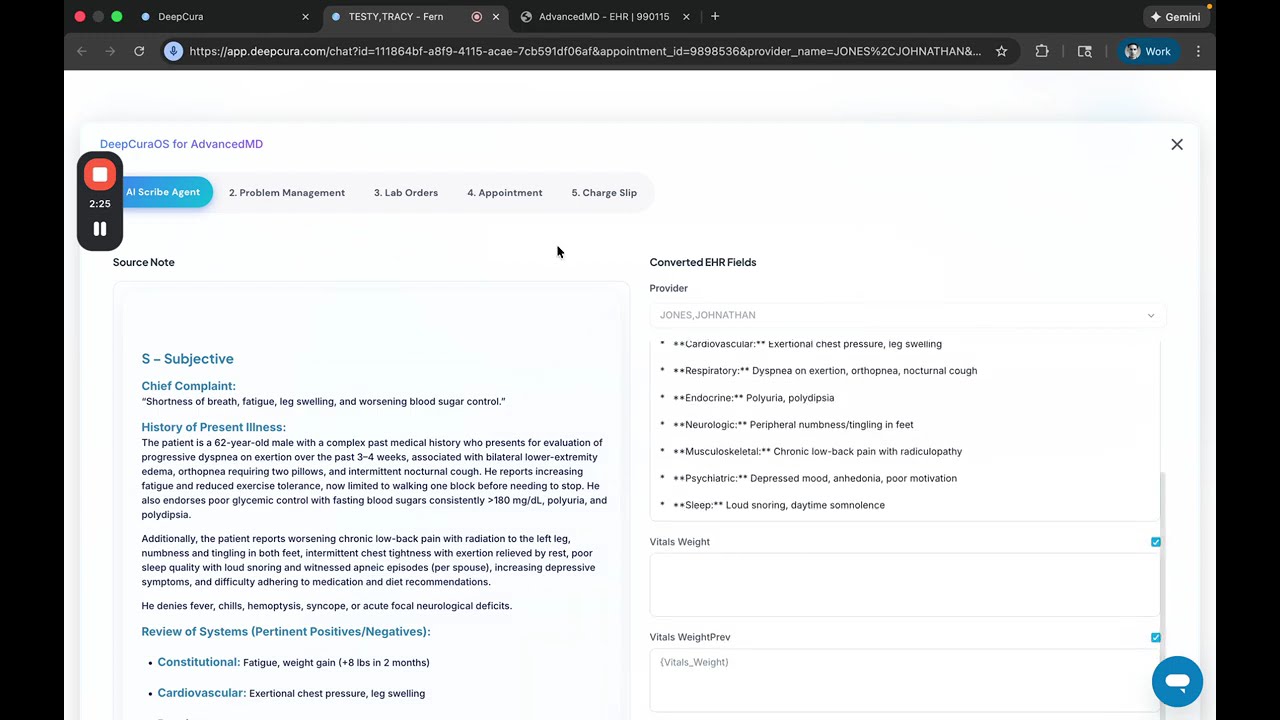Select the Constitutional fatigue line
Viewport: 1280px width, 720px height.
(x=293, y=662)
